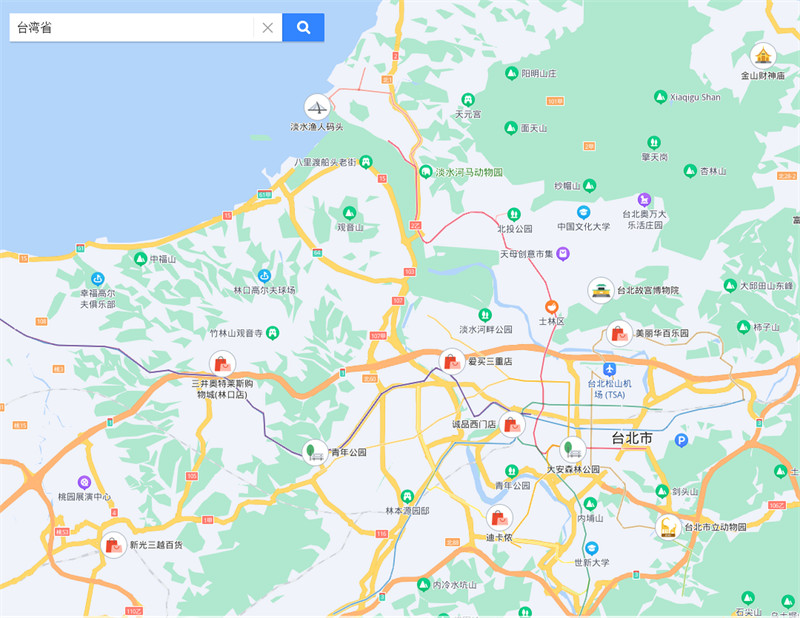Open the 新光三越百货 shopping marker
The height and width of the screenshot is (618, 800).
[x=113, y=545]
